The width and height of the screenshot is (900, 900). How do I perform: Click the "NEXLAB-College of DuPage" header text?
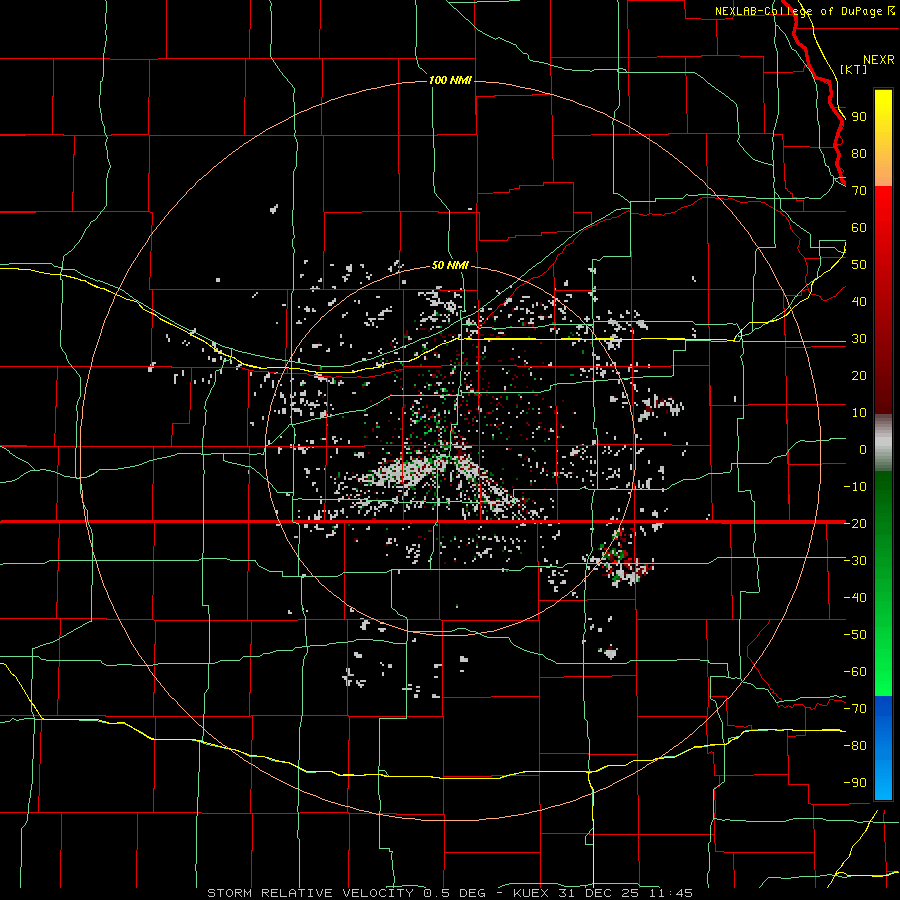coord(800,11)
